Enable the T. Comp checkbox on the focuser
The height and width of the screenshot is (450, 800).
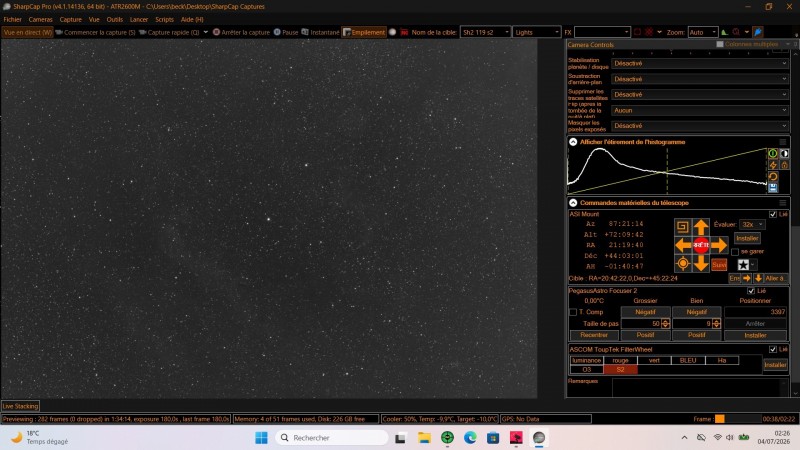pos(573,312)
